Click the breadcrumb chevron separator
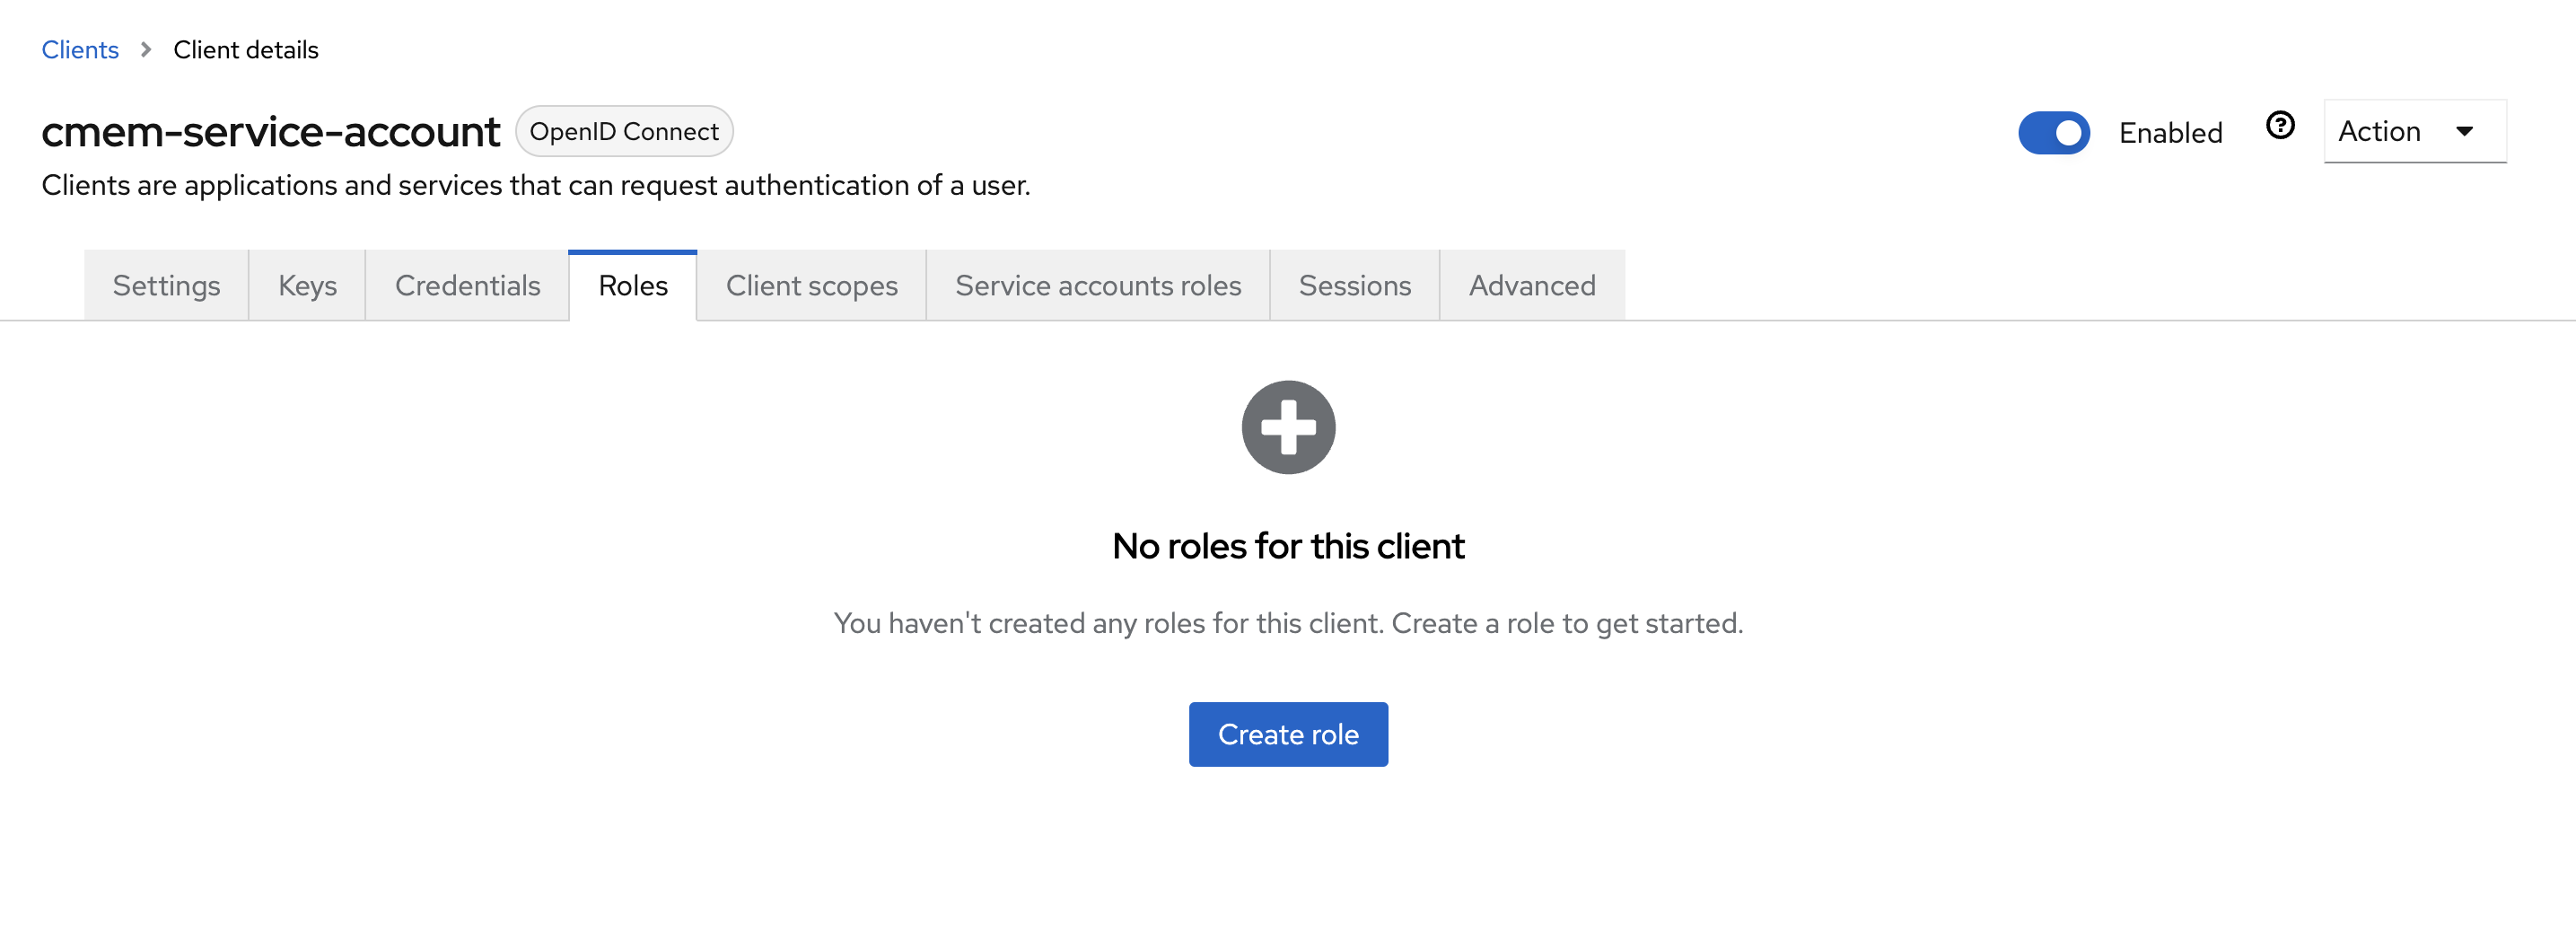Screen dimensions: 2576x932 (x=146, y=50)
